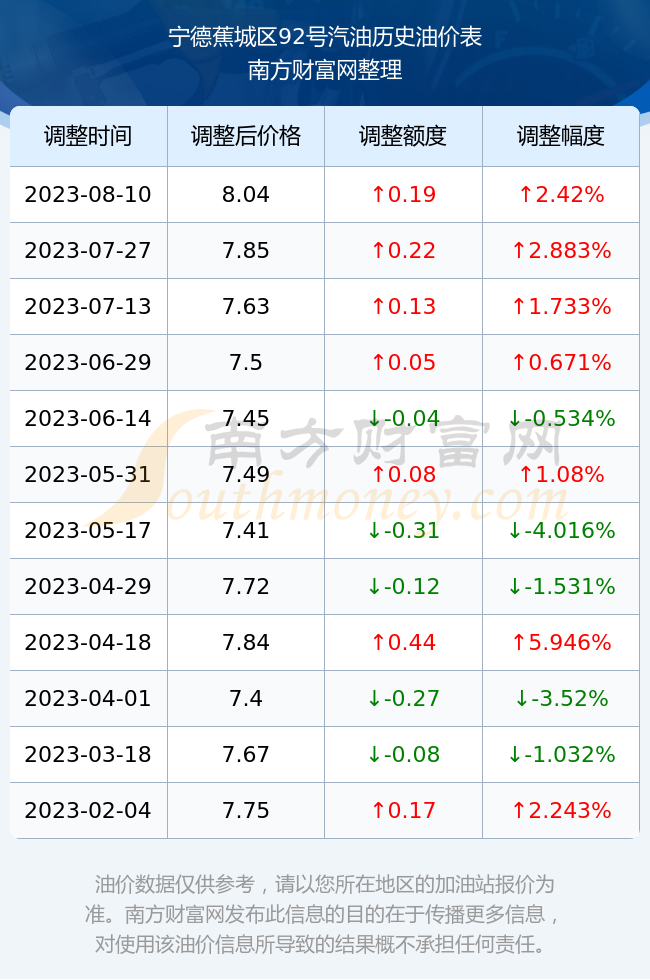Click the 调整幅度 column header

click(561, 136)
